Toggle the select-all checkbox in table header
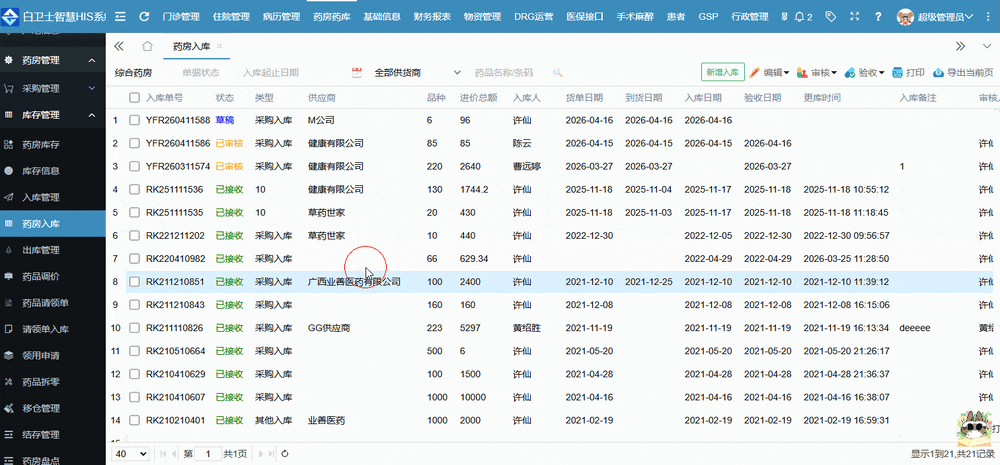Viewport: 1000px width, 465px height. (x=134, y=98)
